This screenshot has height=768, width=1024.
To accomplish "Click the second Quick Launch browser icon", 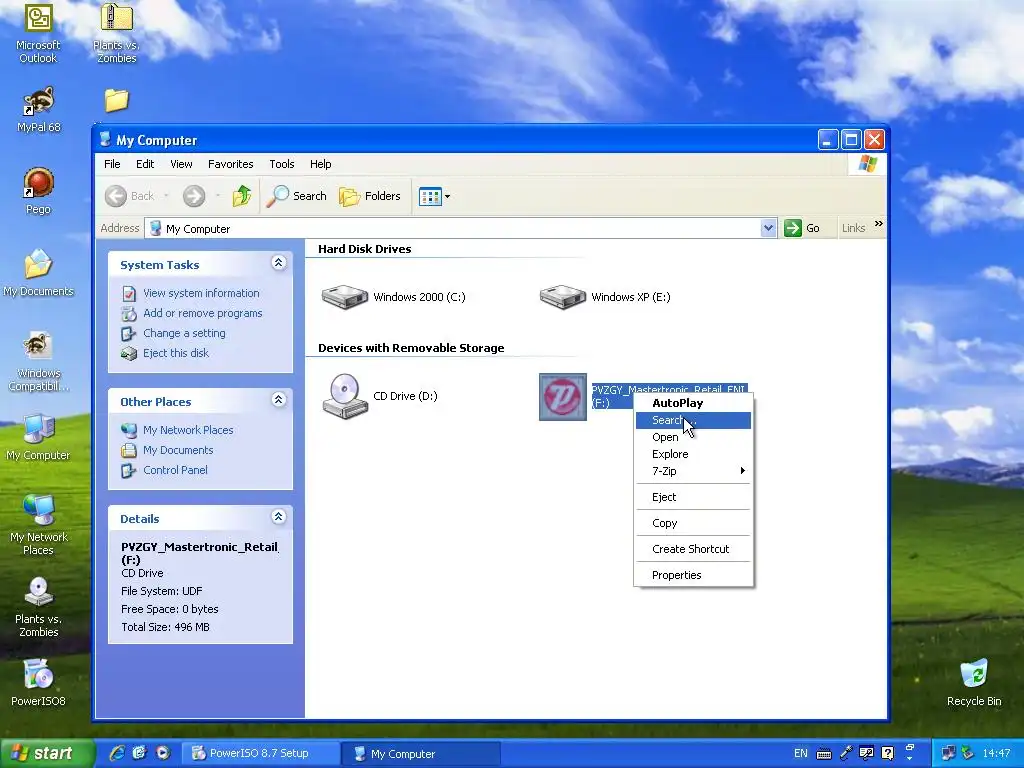I will tap(140, 753).
